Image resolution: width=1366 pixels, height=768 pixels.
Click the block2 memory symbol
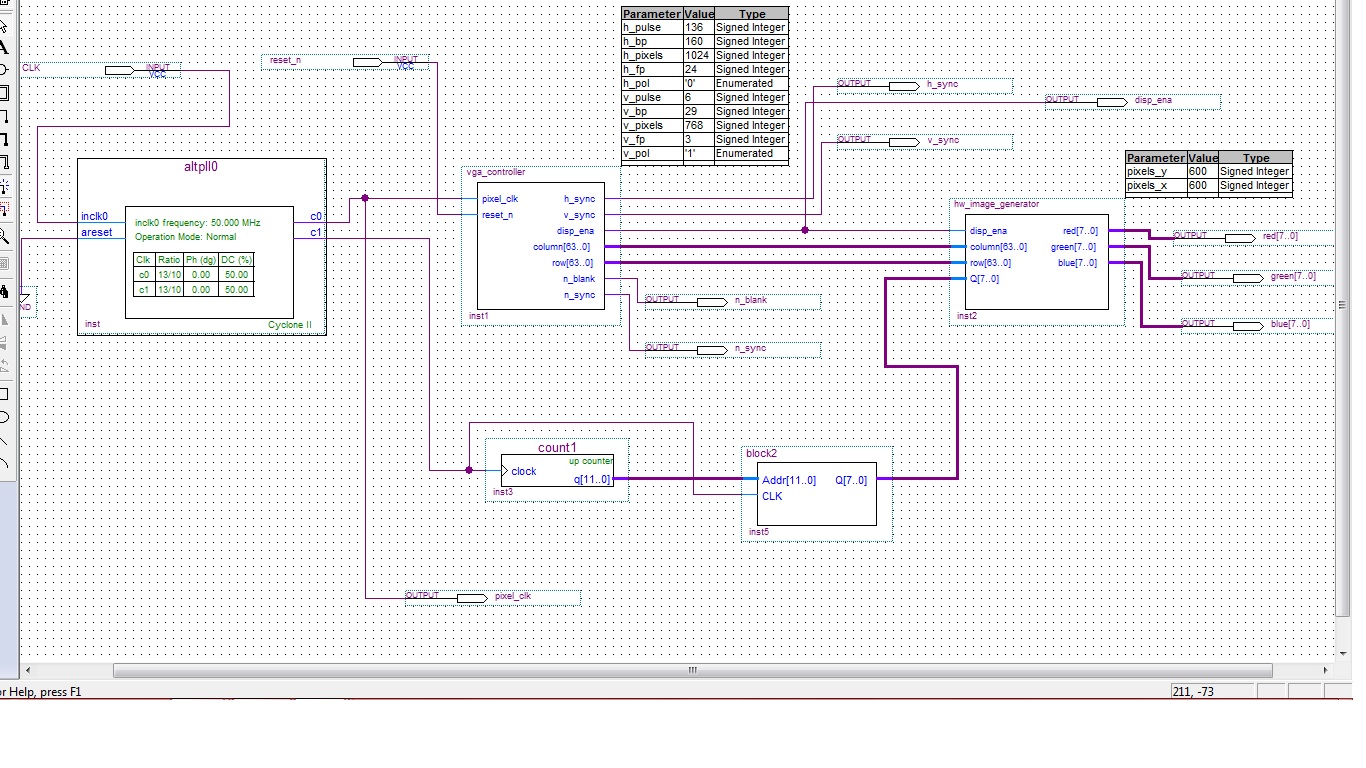816,493
